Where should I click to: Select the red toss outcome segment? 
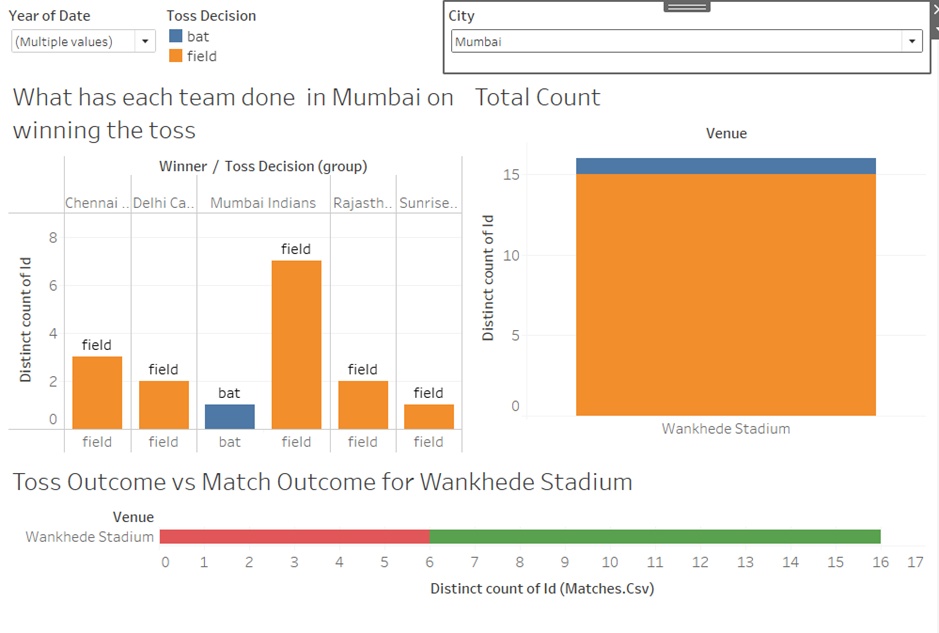[295, 535]
